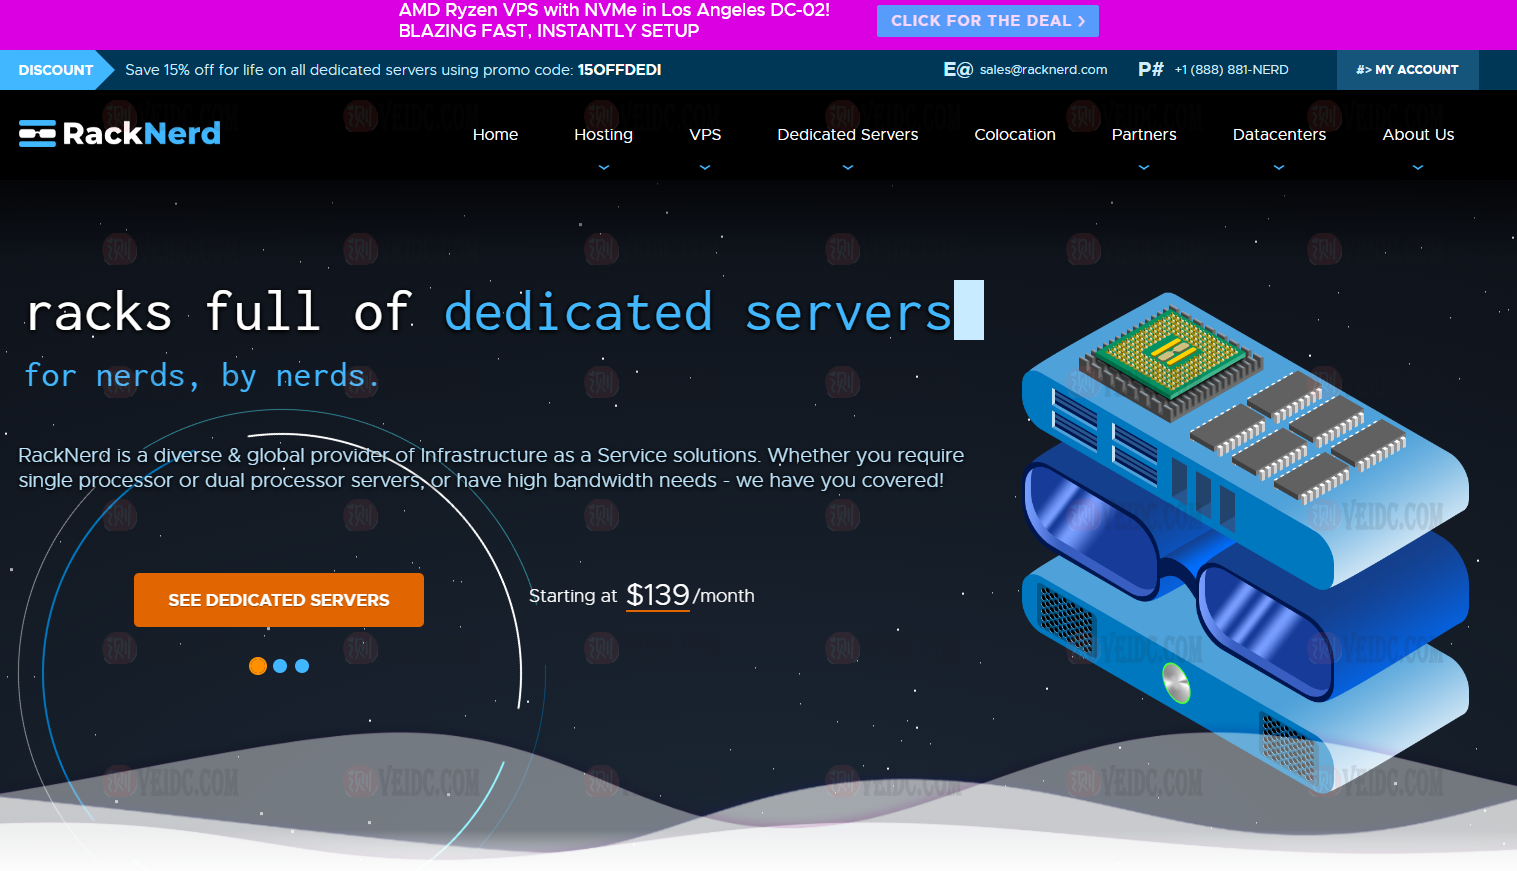Screen dimensions: 1517x871
Task: Click the AMD Ryzen VPS banner text
Action: coord(614,21)
